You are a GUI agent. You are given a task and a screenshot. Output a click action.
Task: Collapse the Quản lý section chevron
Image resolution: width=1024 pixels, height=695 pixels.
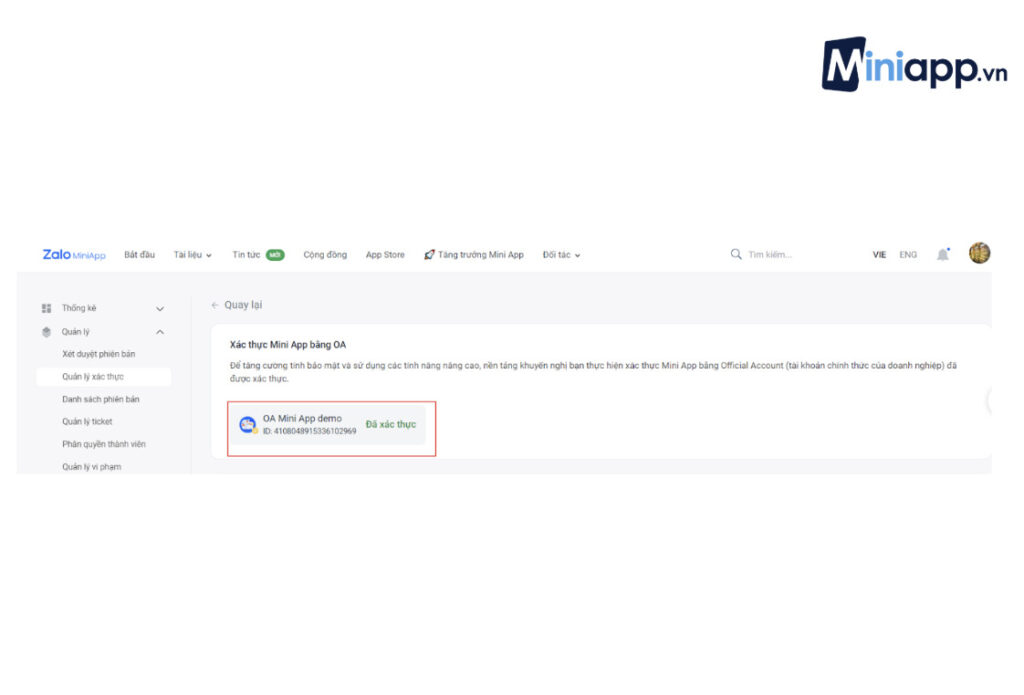click(x=160, y=332)
